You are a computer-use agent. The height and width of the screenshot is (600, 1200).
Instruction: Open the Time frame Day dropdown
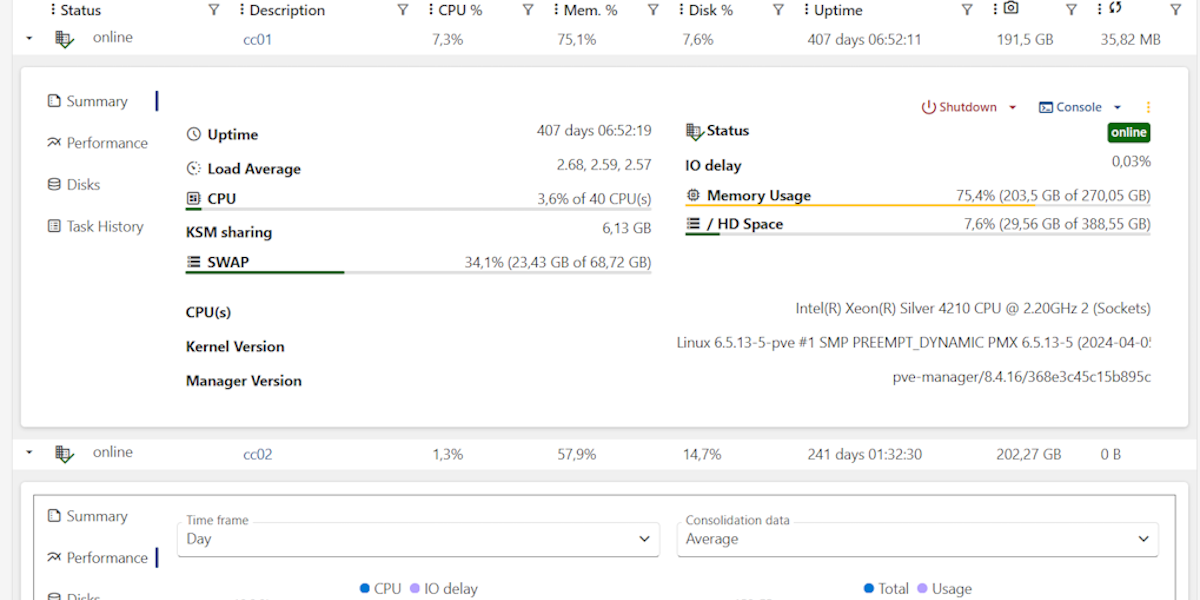click(420, 539)
